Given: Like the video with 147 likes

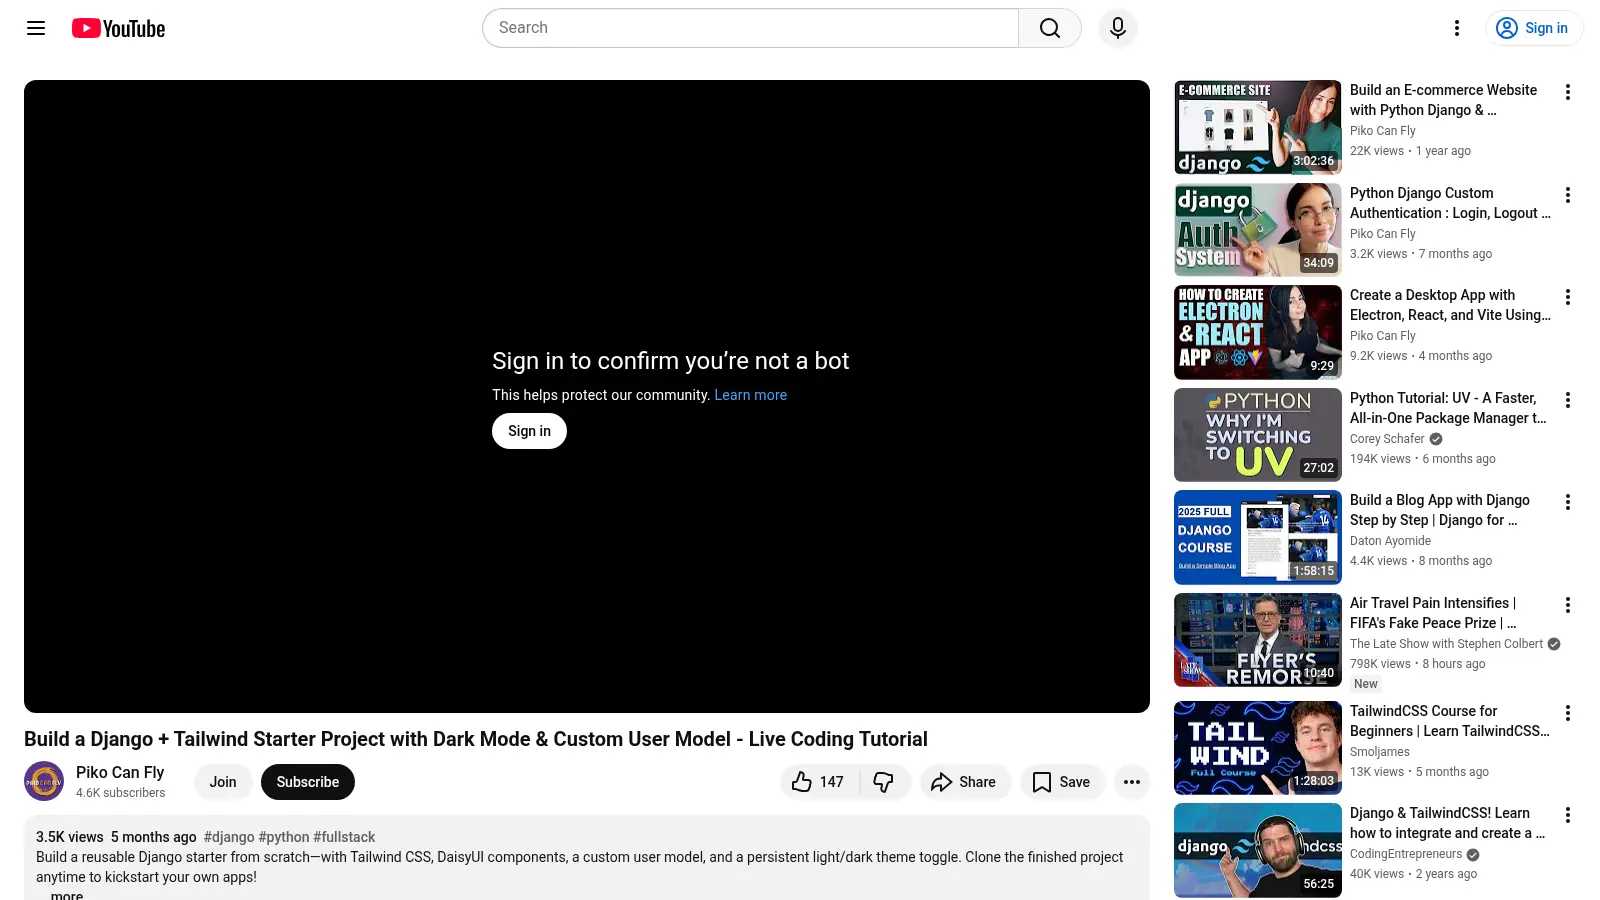Looking at the screenshot, I should pos(818,782).
